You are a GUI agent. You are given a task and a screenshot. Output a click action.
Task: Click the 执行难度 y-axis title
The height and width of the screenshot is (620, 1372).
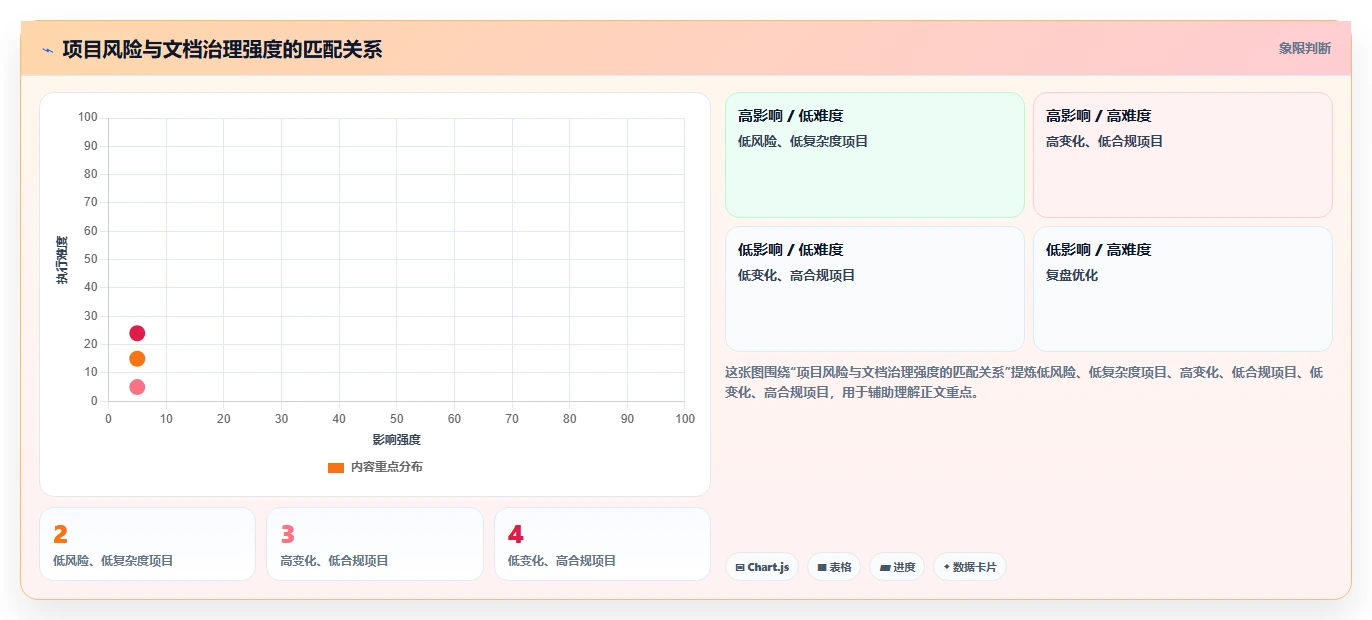pyautogui.click(x=62, y=260)
